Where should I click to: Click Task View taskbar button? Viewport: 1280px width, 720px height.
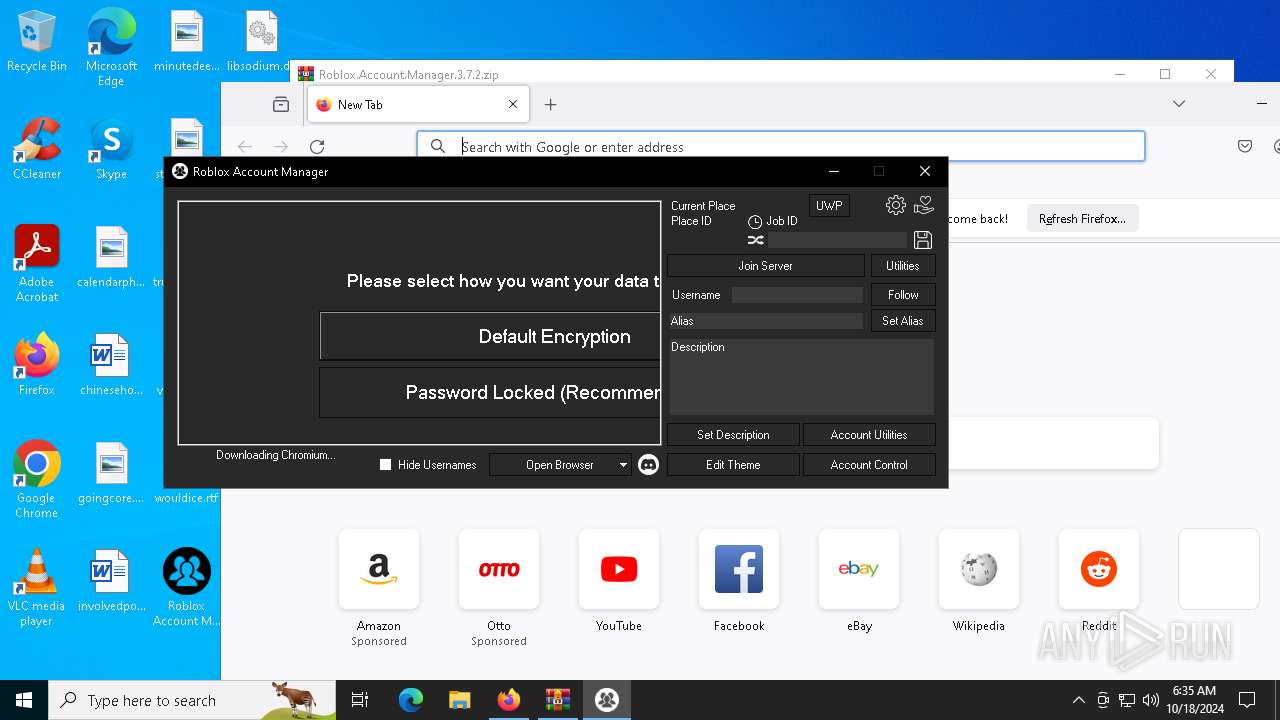(x=360, y=700)
